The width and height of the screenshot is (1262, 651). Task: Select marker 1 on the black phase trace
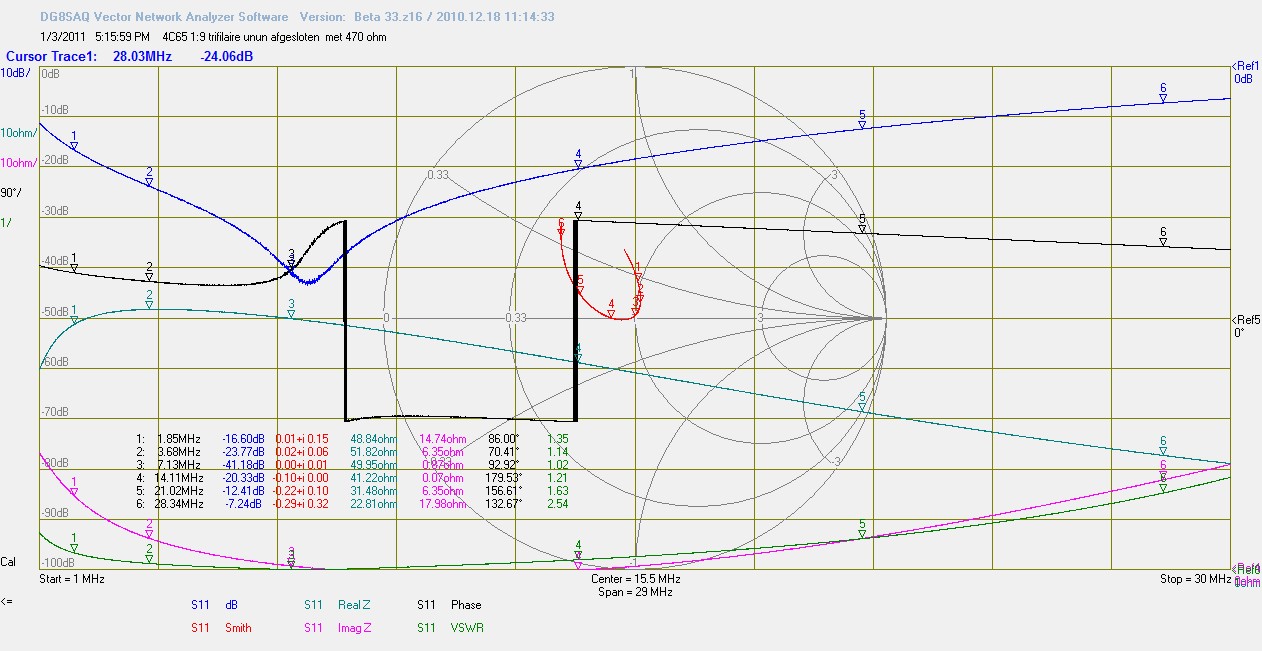[x=74, y=264]
